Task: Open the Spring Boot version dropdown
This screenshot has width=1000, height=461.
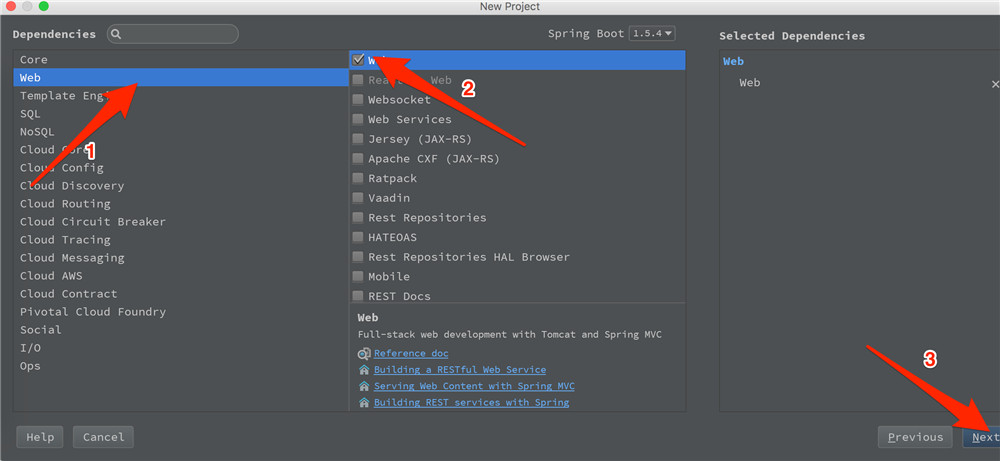Action: (652, 34)
